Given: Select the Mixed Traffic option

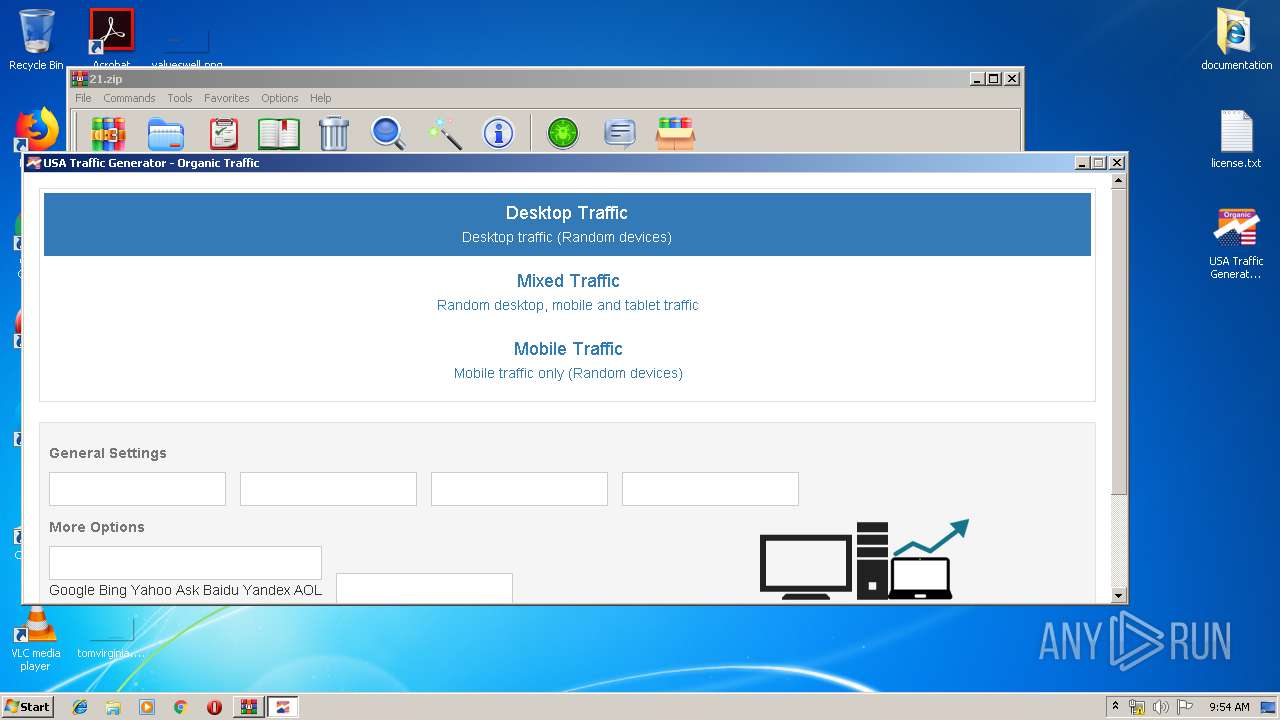Looking at the screenshot, I should tap(567, 292).
